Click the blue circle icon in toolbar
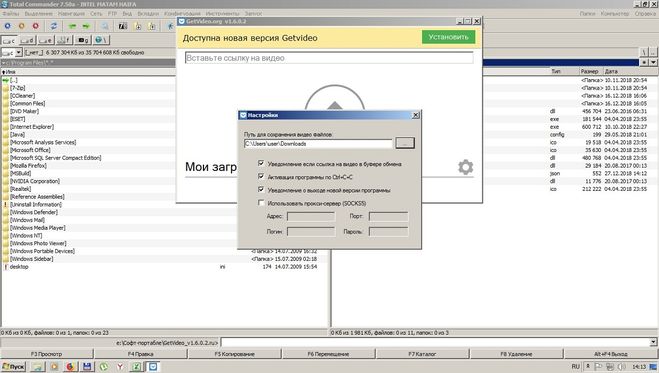 [8, 26]
